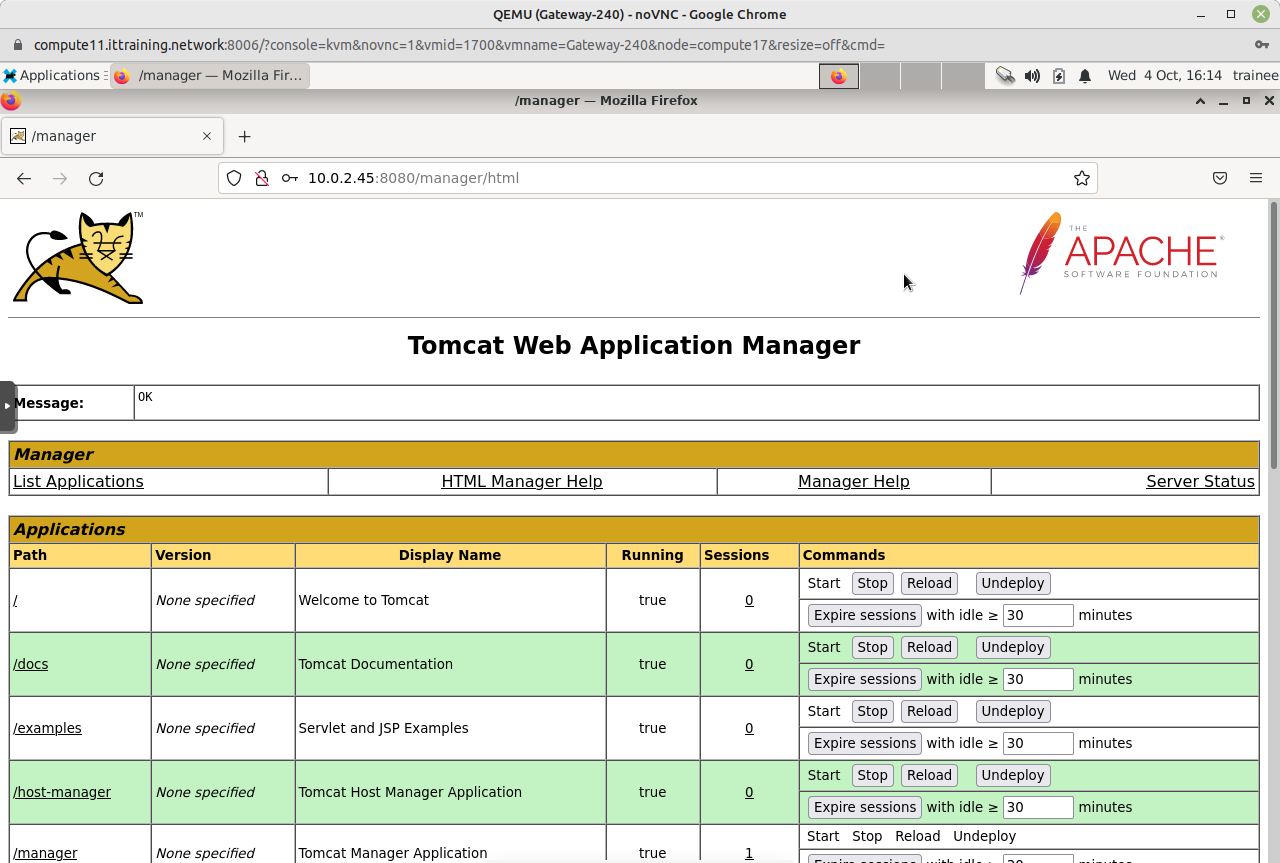Click the battery power tray icon
The width and height of the screenshot is (1280, 863).
[1059, 75]
